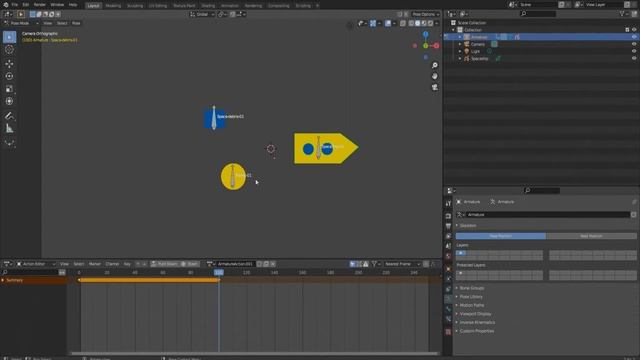
Task: Click Push Down button in Action Editor
Action: [x=164, y=264]
